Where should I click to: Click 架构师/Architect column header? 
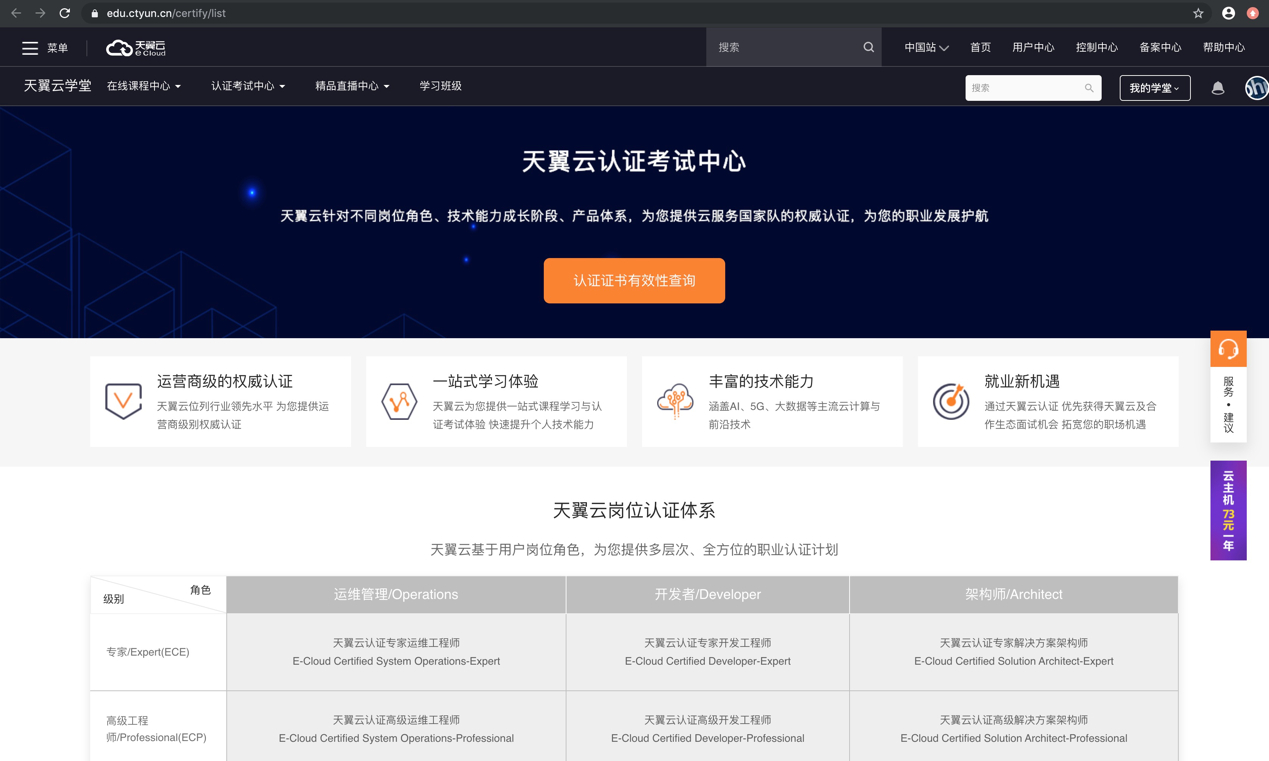click(1014, 595)
